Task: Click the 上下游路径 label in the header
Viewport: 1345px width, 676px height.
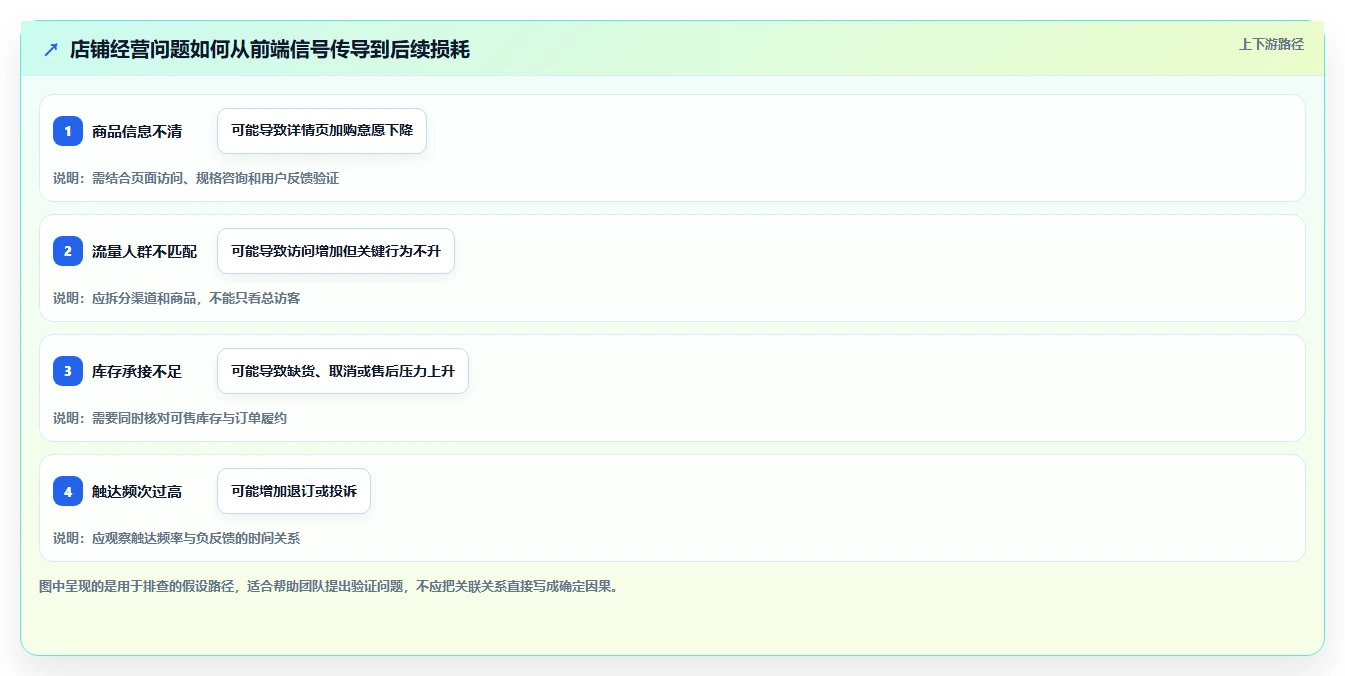Action: [x=1271, y=44]
